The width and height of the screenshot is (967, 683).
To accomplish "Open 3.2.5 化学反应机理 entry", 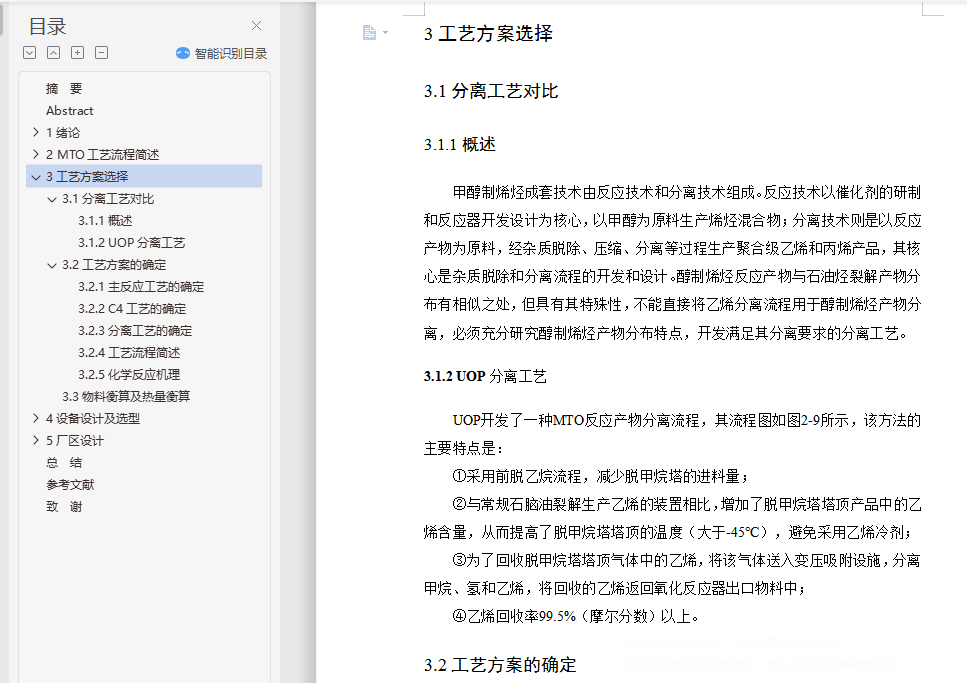I will pyautogui.click(x=129, y=375).
